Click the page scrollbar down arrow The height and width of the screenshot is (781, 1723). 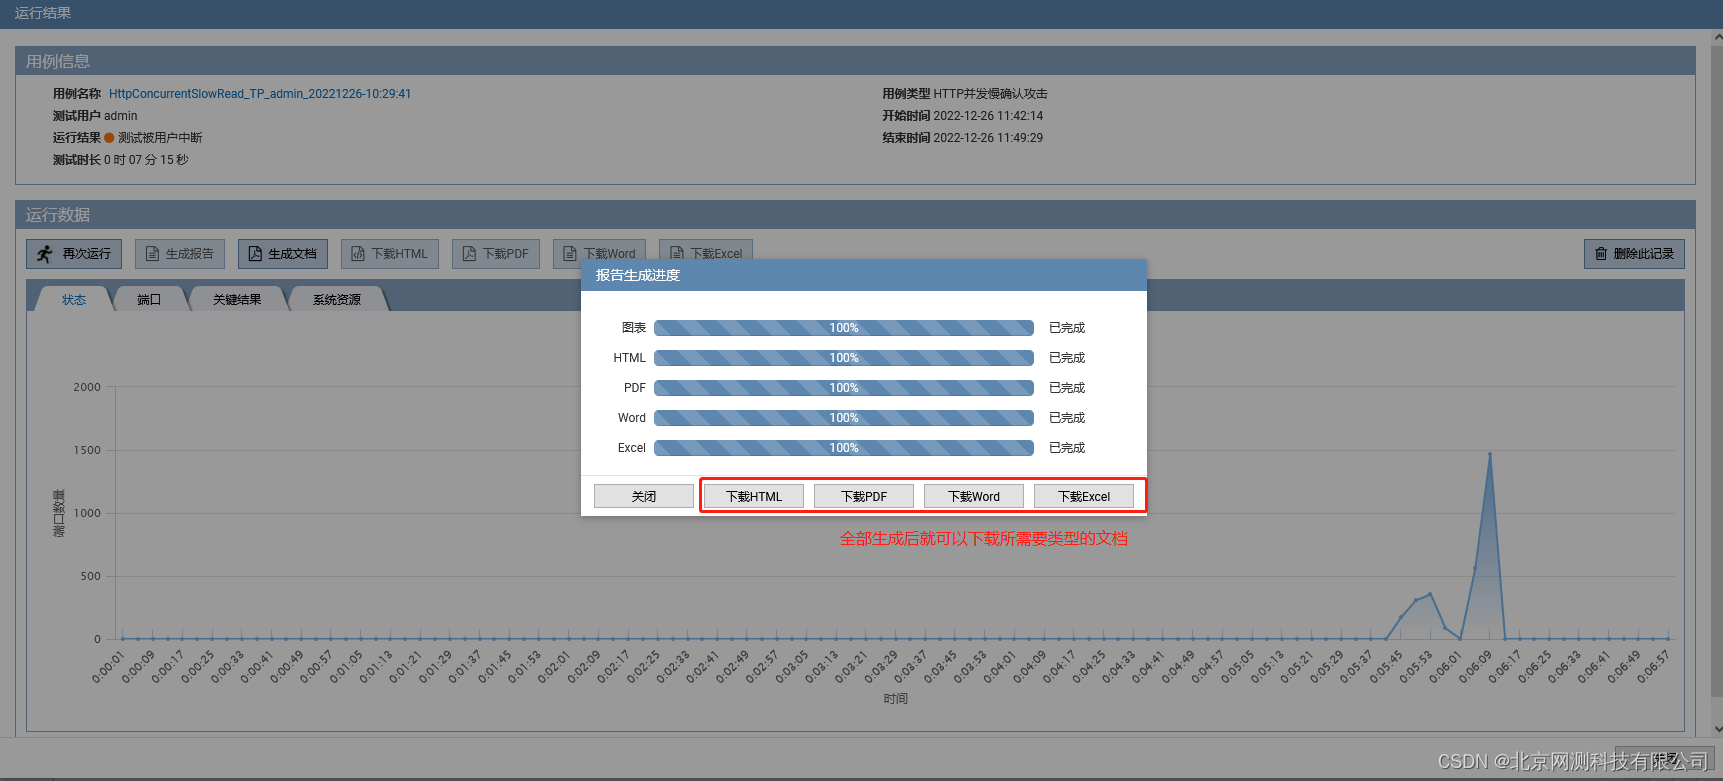click(1717, 730)
